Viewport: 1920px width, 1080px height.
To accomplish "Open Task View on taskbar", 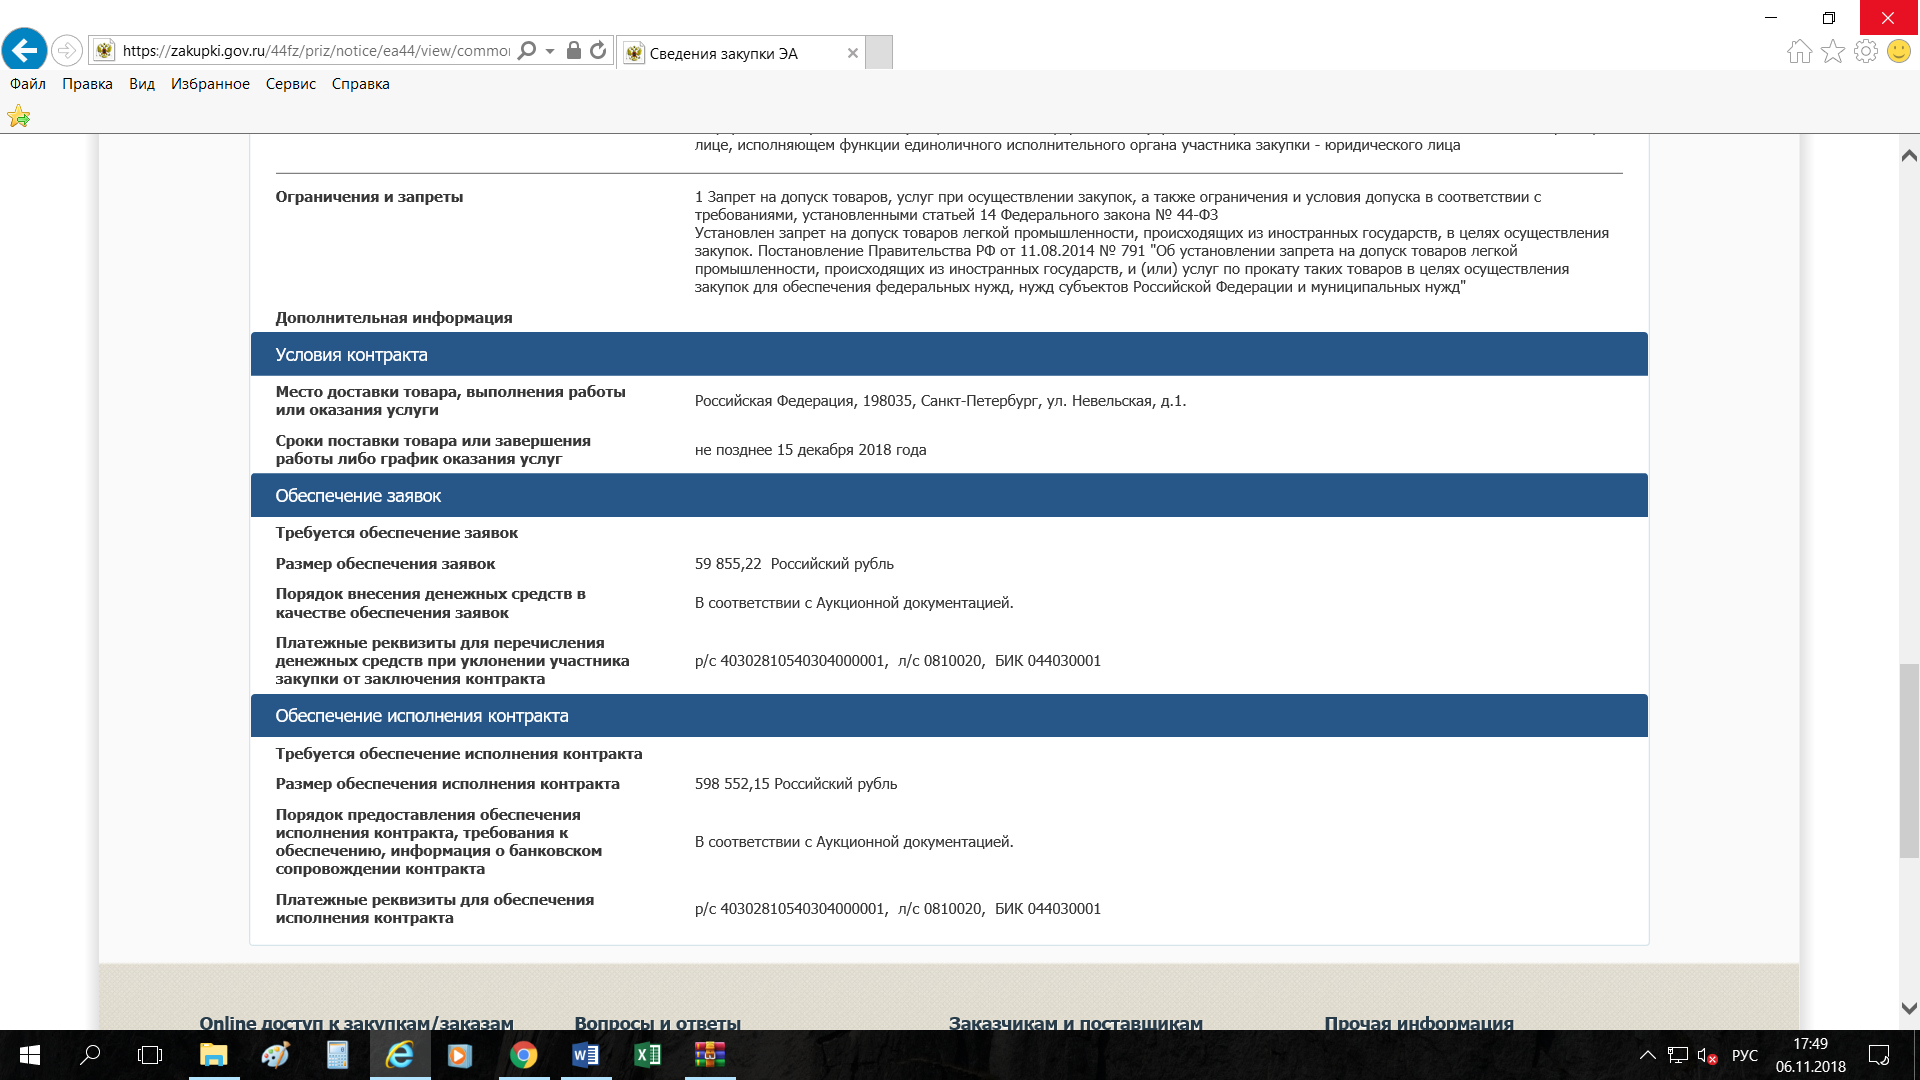I will pyautogui.click(x=150, y=1055).
